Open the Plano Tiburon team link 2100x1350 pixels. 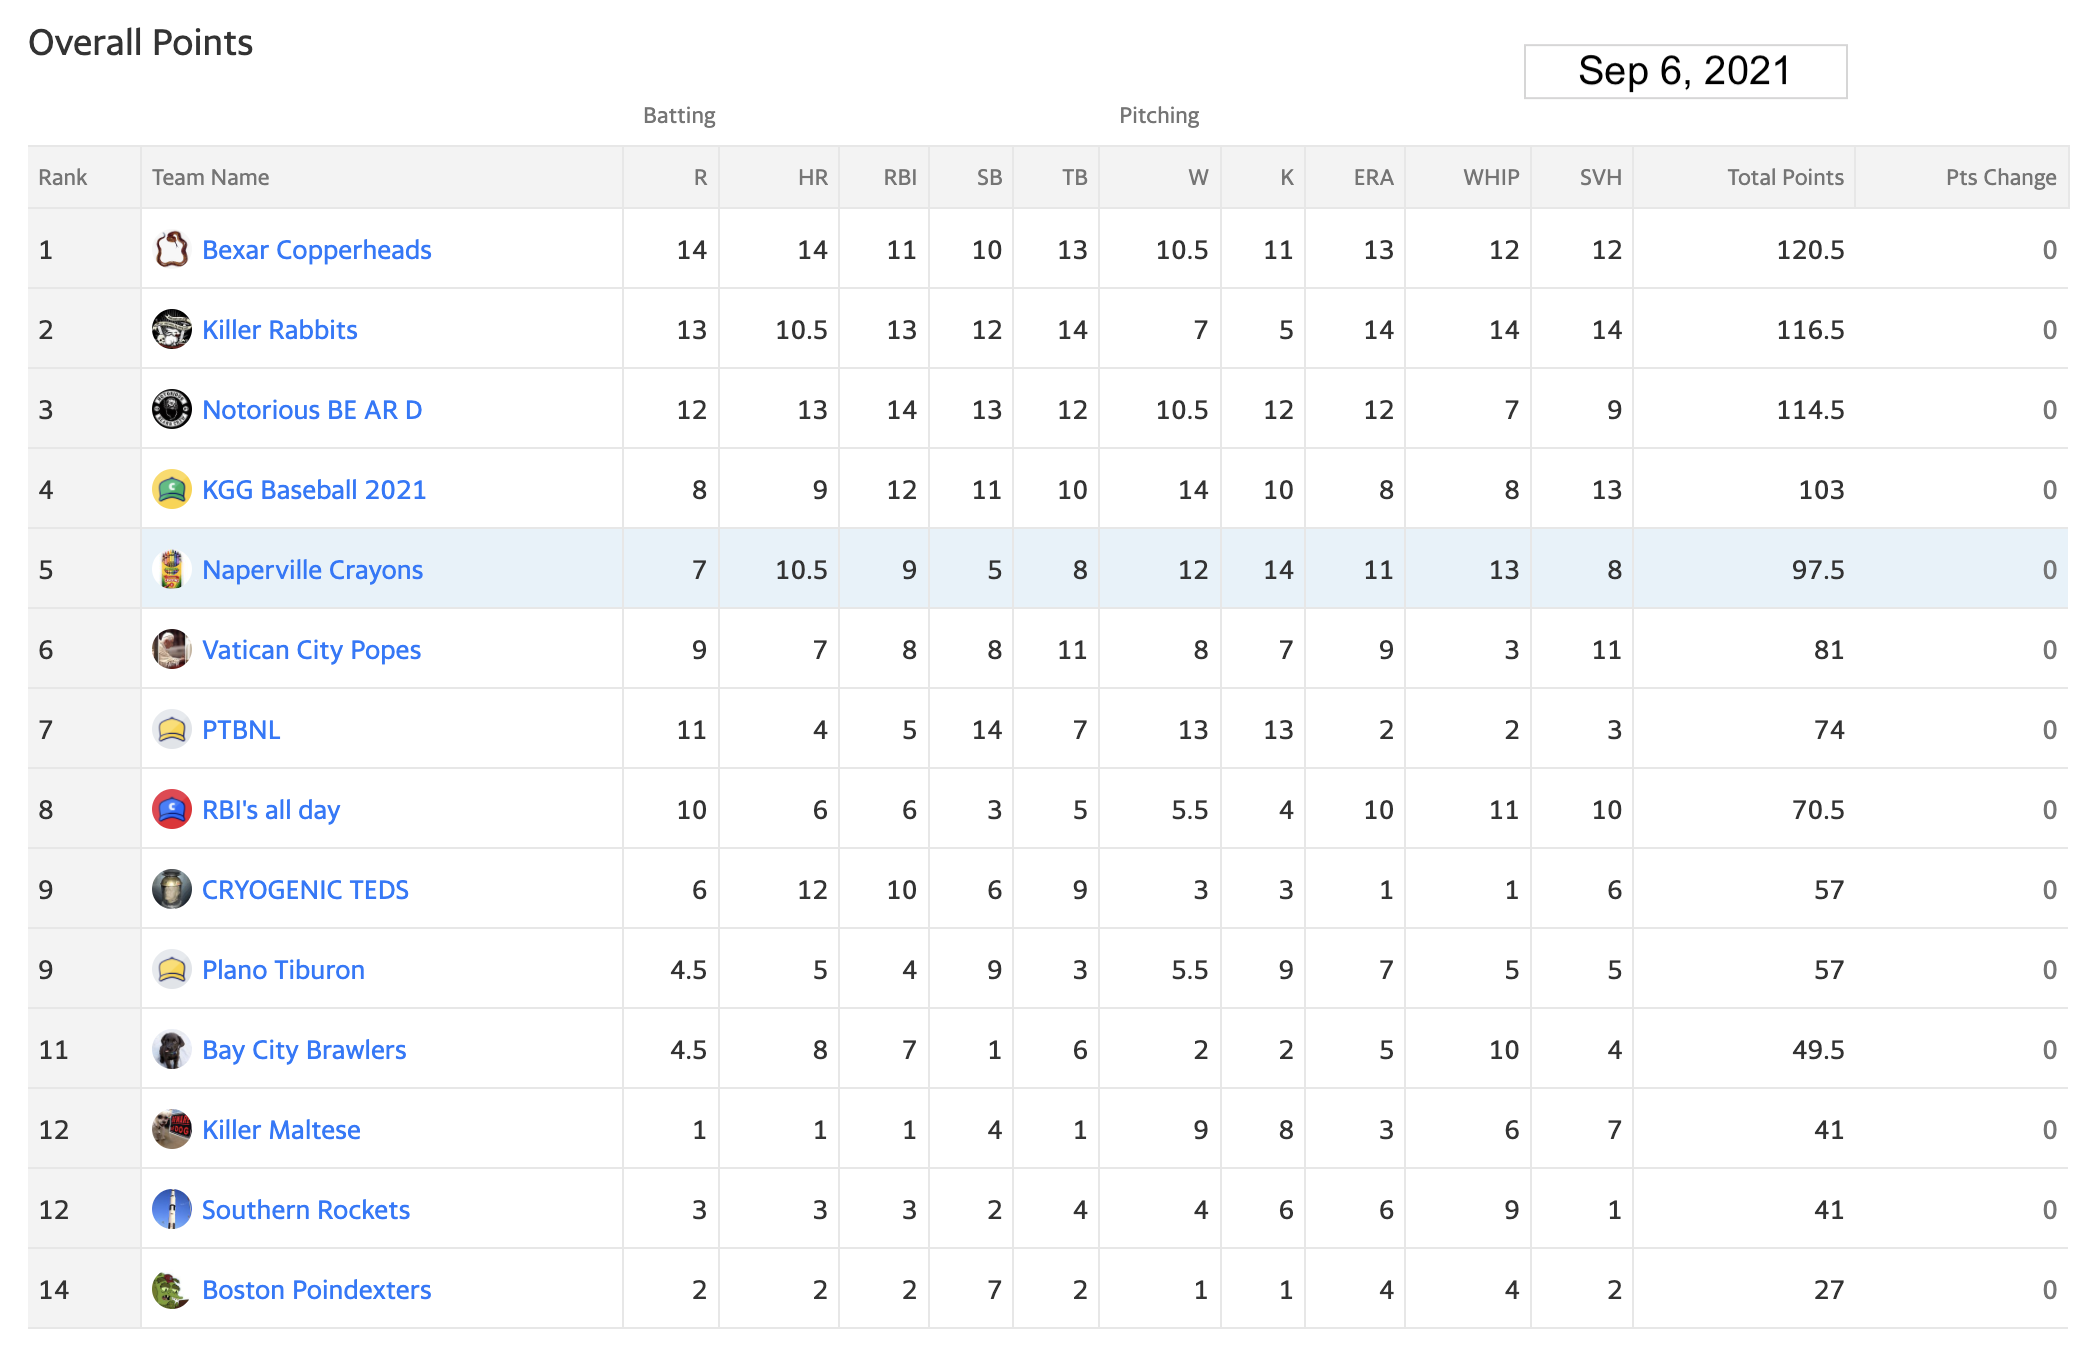click(283, 970)
